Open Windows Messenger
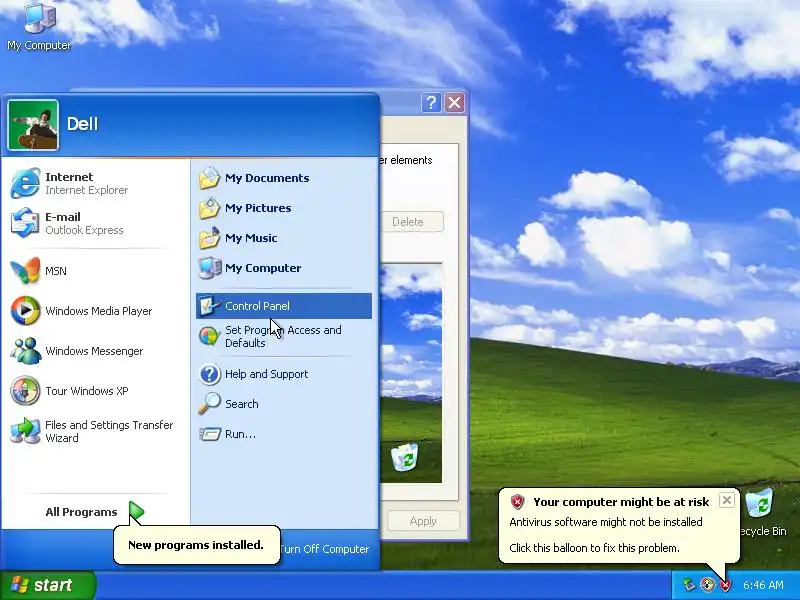Viewport: 800px width, 600px height. click(94, 351)
